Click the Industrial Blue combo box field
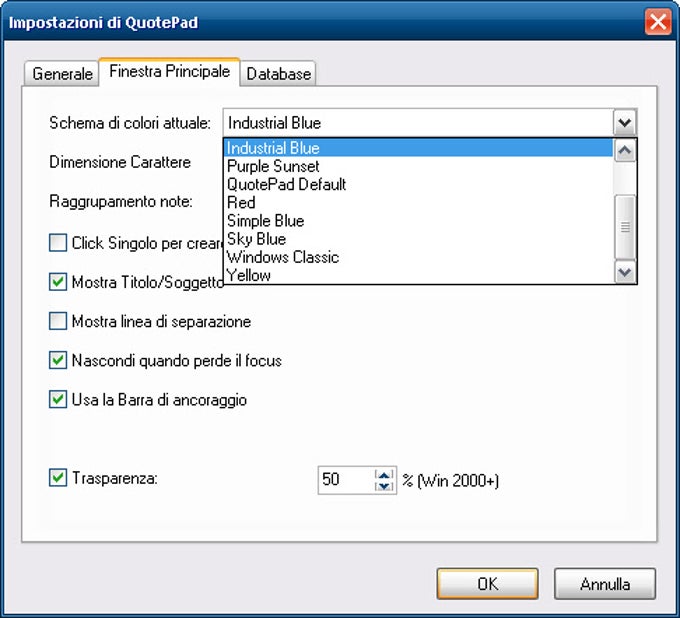This screenshot has width=680, height=618. coord(418,123)
